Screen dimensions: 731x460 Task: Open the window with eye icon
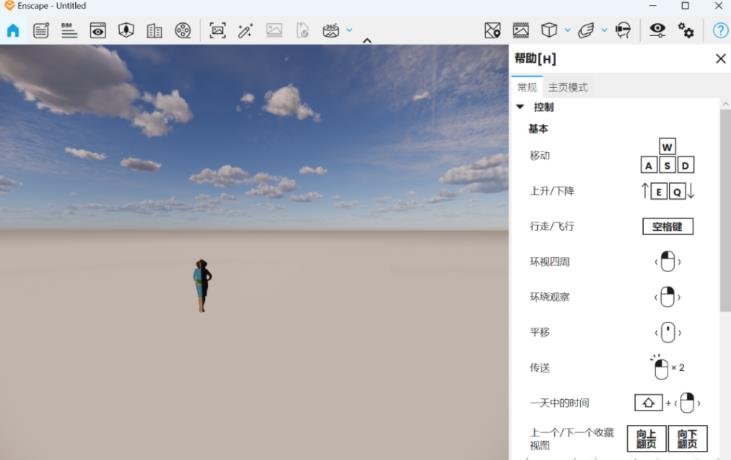(x=97, y=30)
